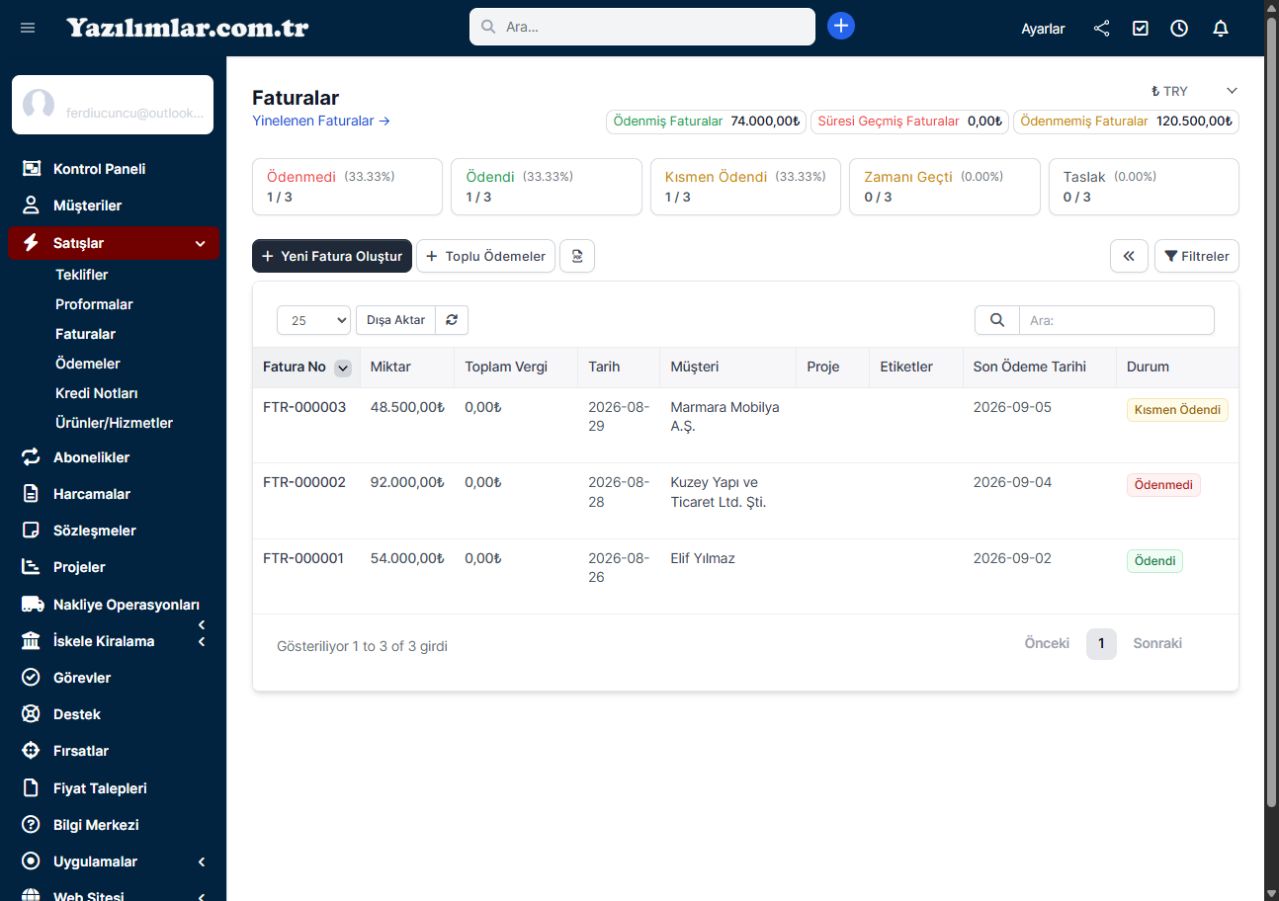The height and width of the screenshot is (901, 1279).
Task: Open the notifications bell icon
Action: coord(1220,28)
